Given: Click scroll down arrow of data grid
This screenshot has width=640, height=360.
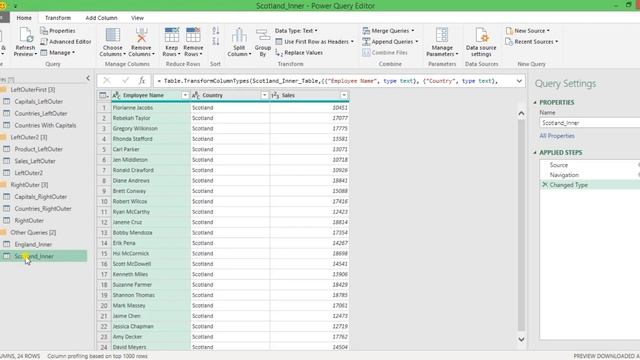Looking at the screenshot, I should 521,339.
